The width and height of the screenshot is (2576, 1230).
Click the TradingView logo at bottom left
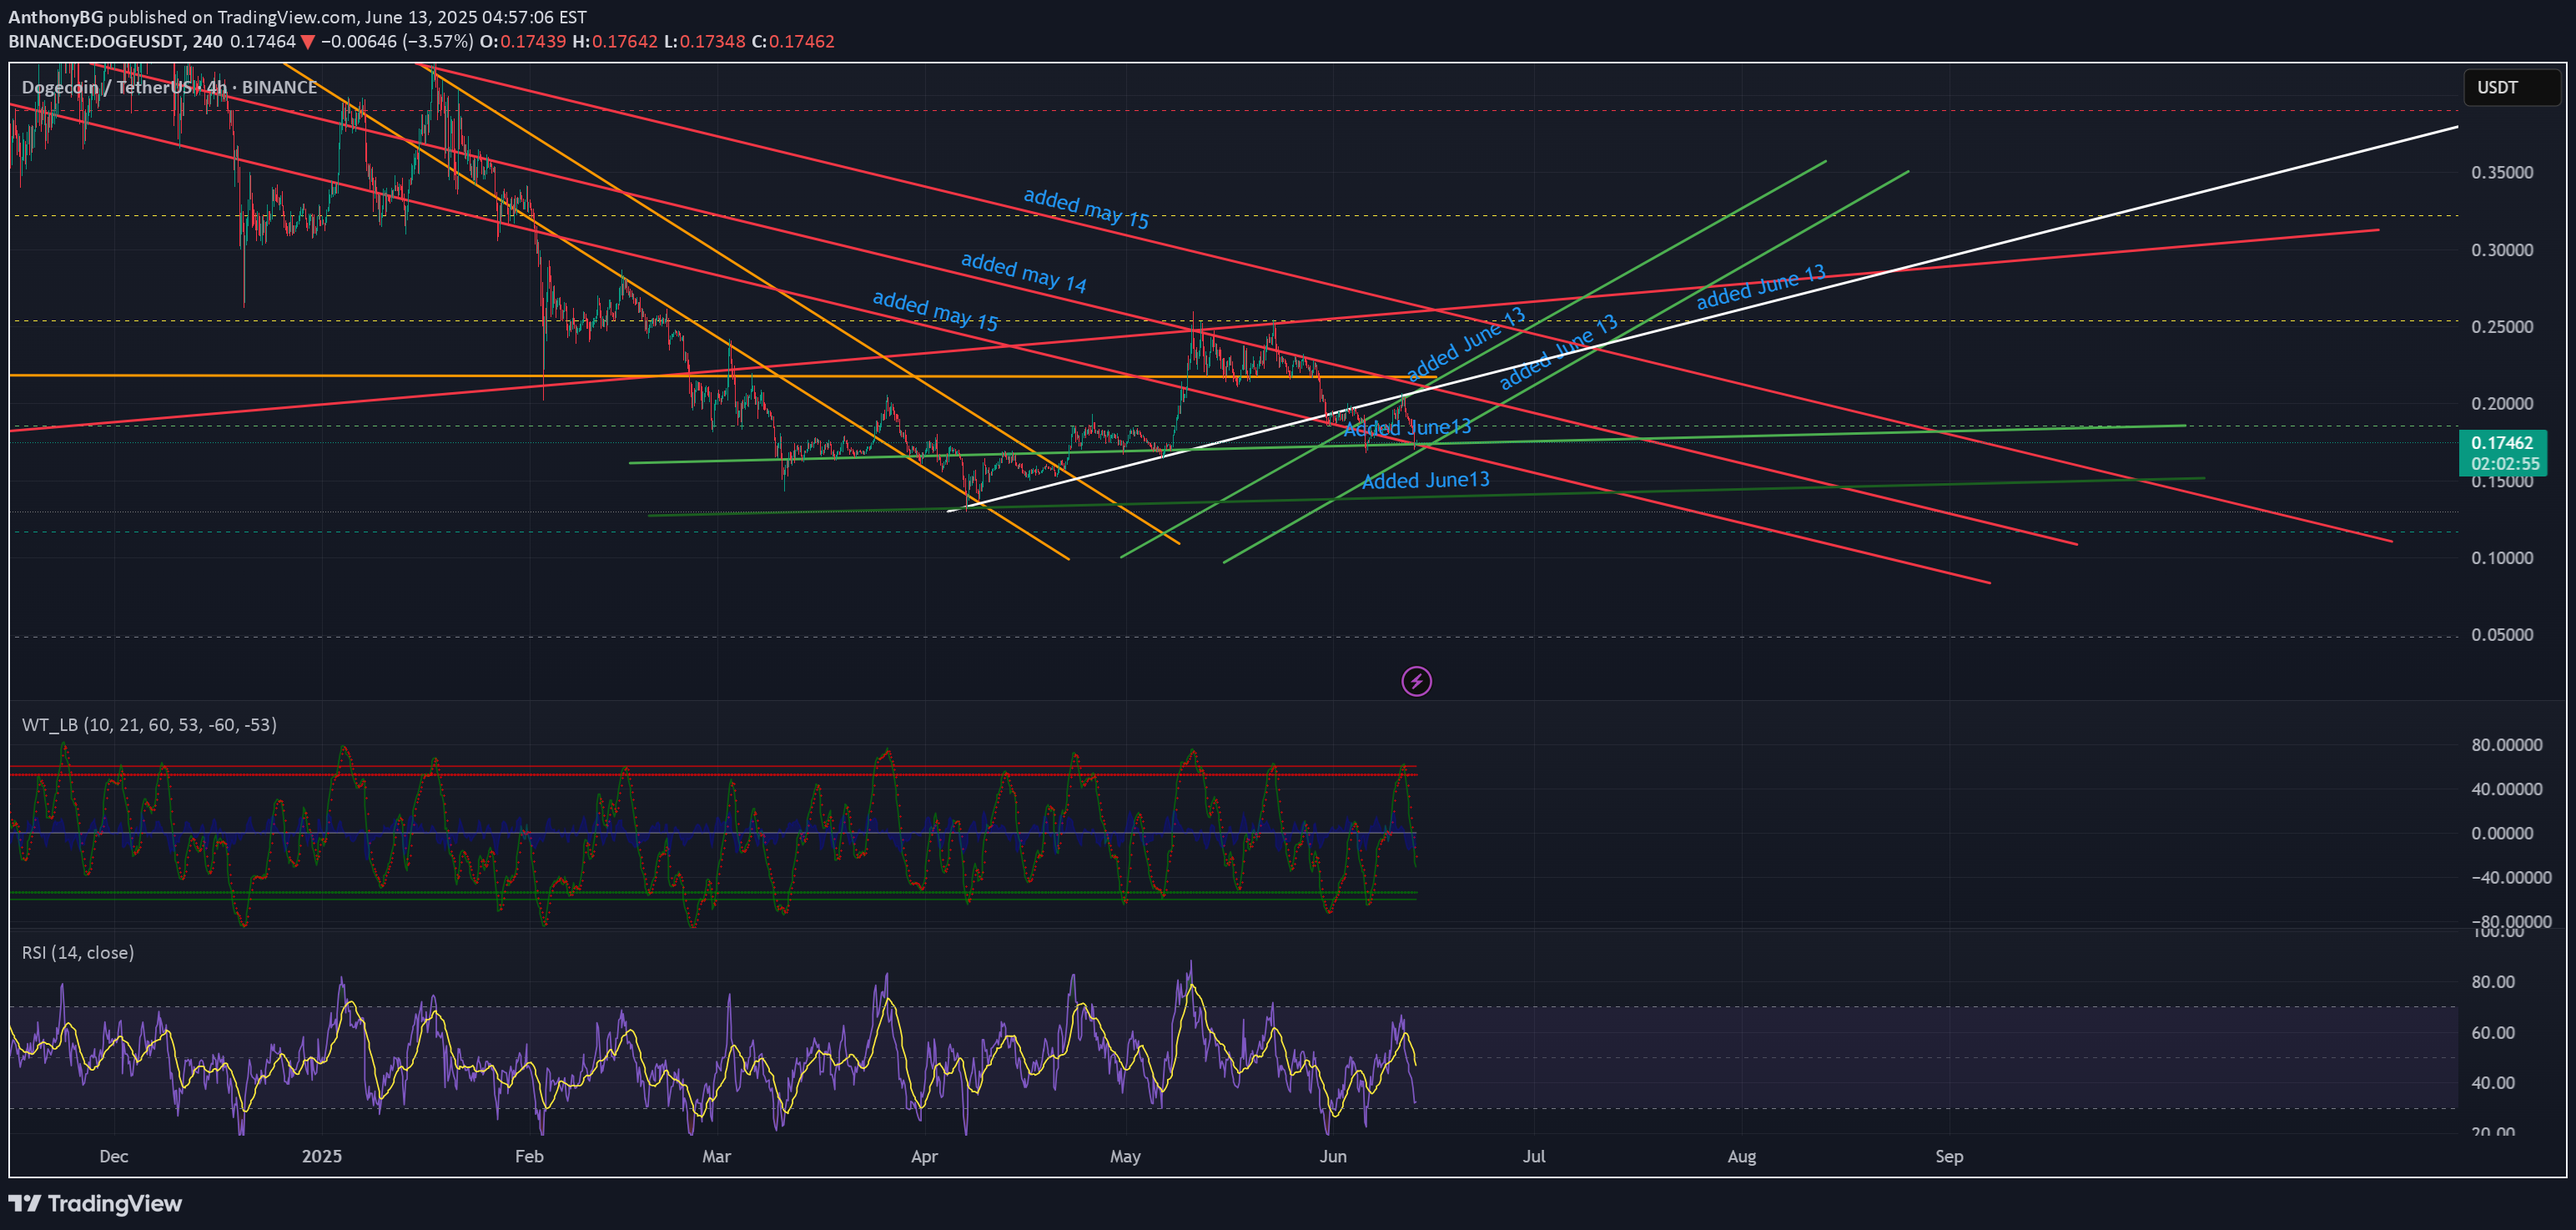tap(96, 1203)
